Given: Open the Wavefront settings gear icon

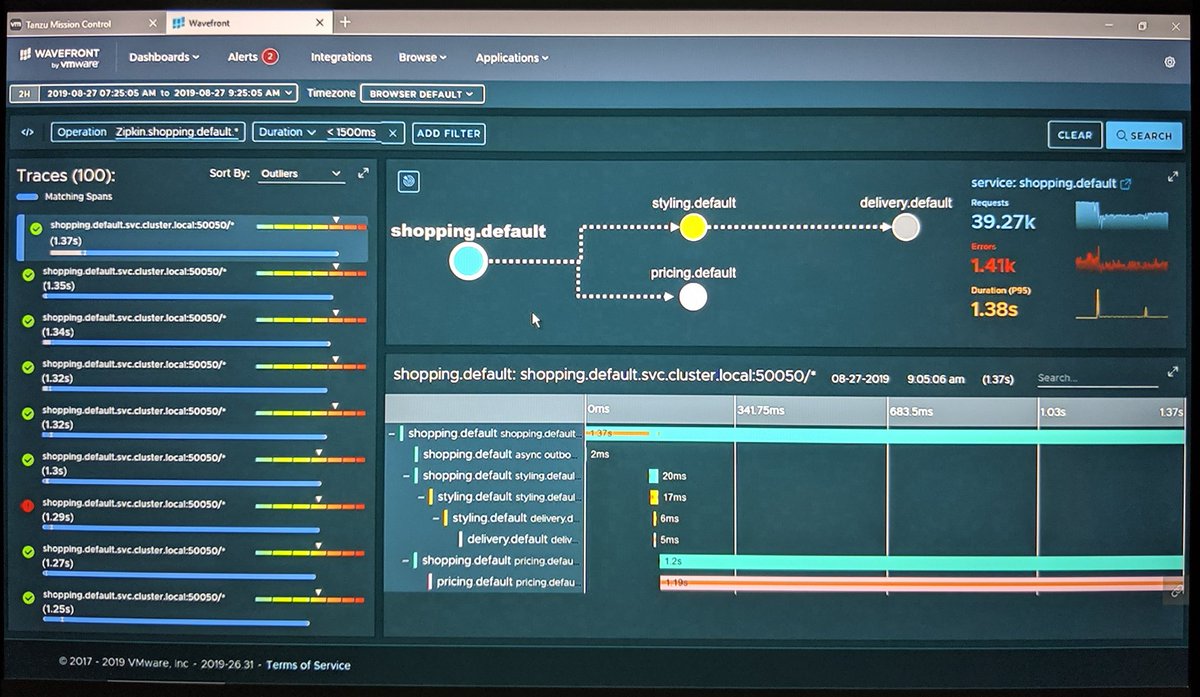Looking at the screenshot, I should [1168, 60].
